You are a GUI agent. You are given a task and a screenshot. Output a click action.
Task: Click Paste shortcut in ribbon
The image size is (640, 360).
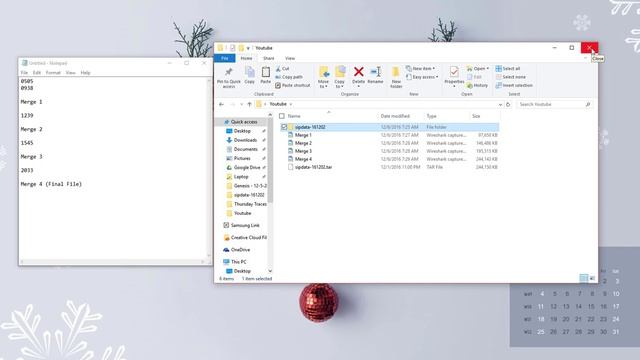click(x=293, y=85)
